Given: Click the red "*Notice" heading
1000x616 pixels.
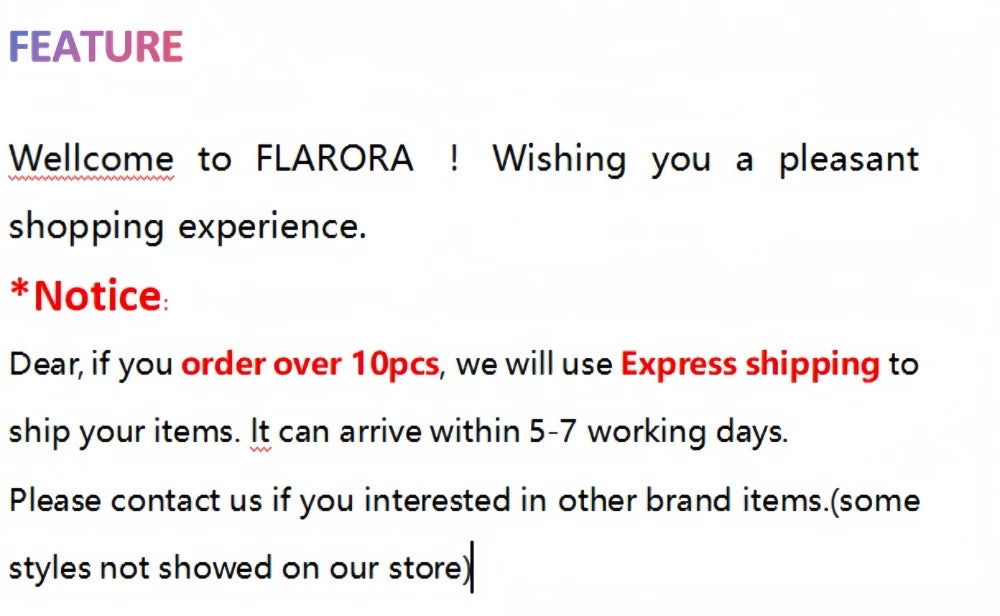Looking at the screenshot, I should tap(85, 296).
